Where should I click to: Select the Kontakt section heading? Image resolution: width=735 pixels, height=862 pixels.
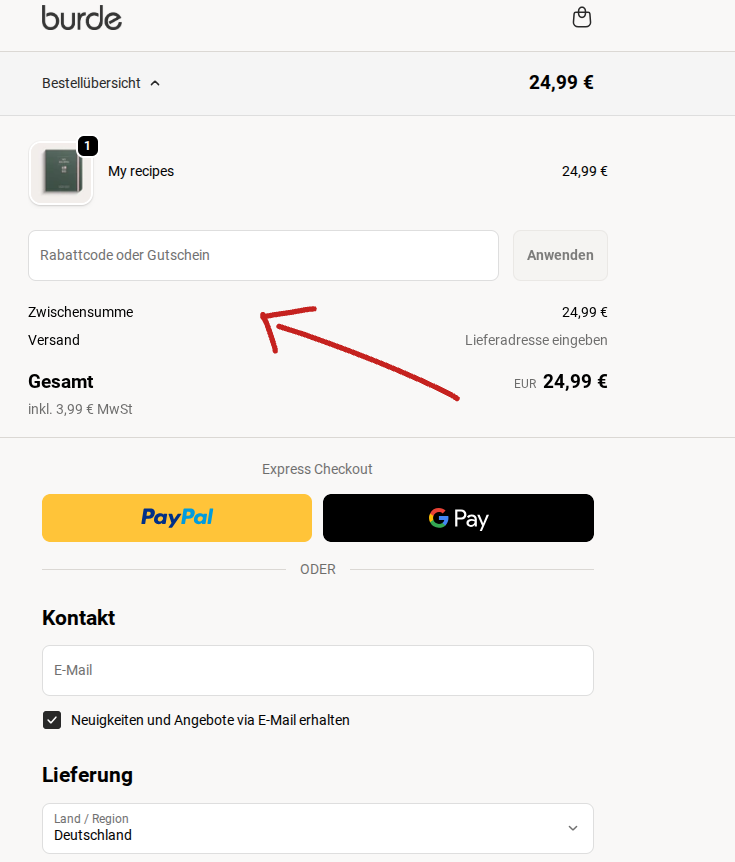click(78, 618)
